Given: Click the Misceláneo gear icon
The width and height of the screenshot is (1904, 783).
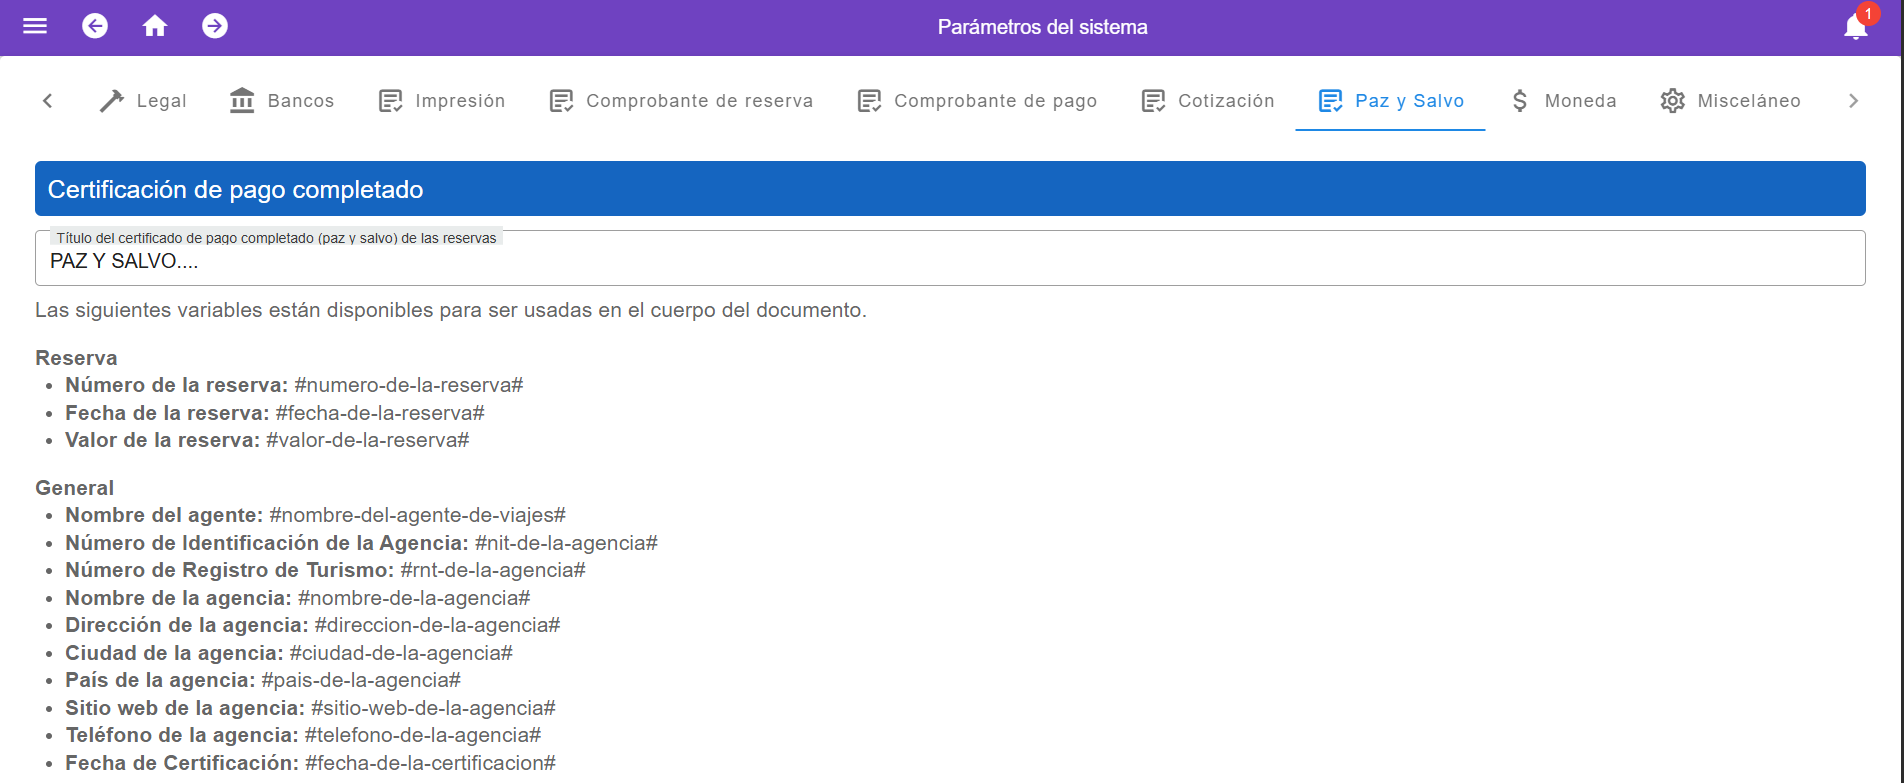Looking at the screenshot, I should point(1673,101).
